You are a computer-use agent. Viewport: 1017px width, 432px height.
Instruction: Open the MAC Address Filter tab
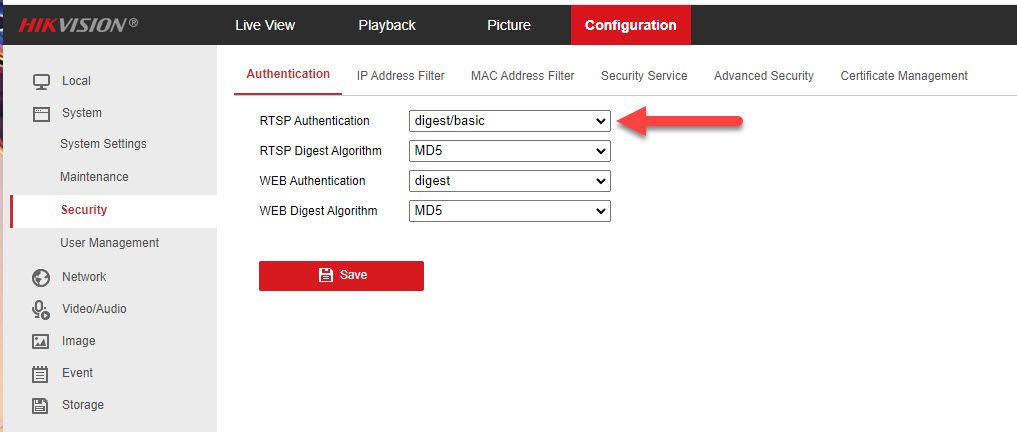pyautogui.click(x=522, y=76)
